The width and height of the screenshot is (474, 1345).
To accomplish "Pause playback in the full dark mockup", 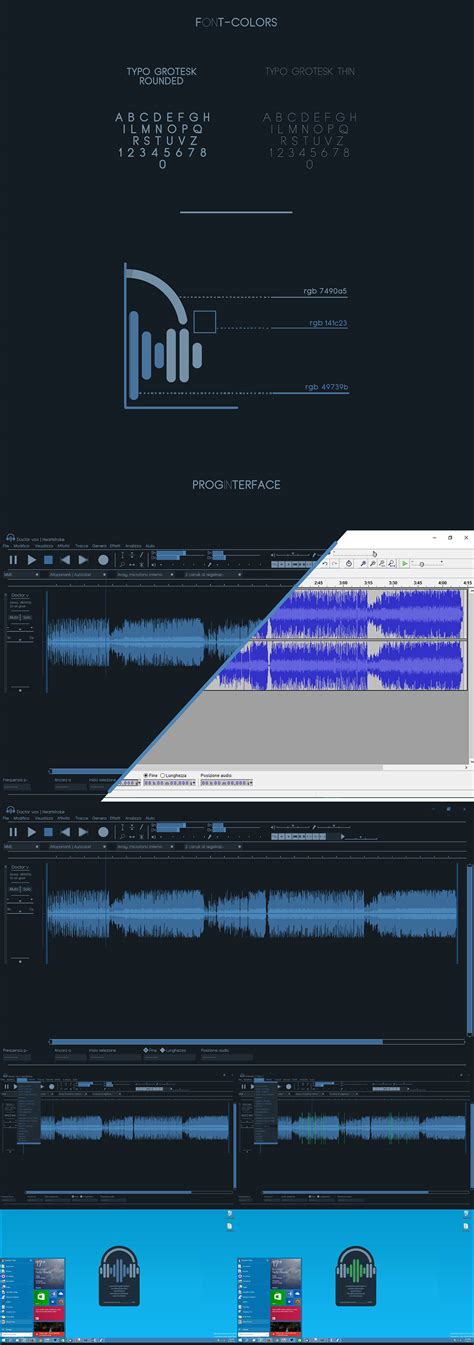I will pos(13,831).
